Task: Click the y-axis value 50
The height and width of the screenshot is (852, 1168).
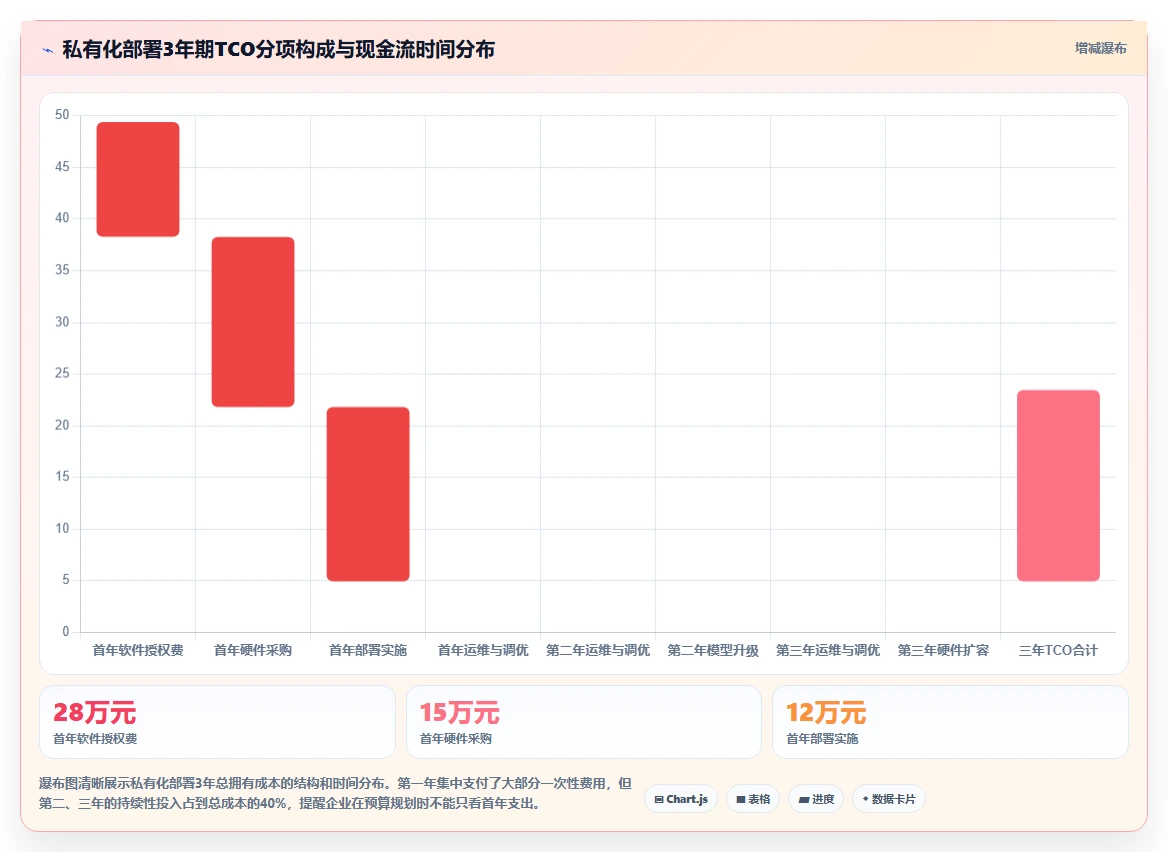Action: 62,115
